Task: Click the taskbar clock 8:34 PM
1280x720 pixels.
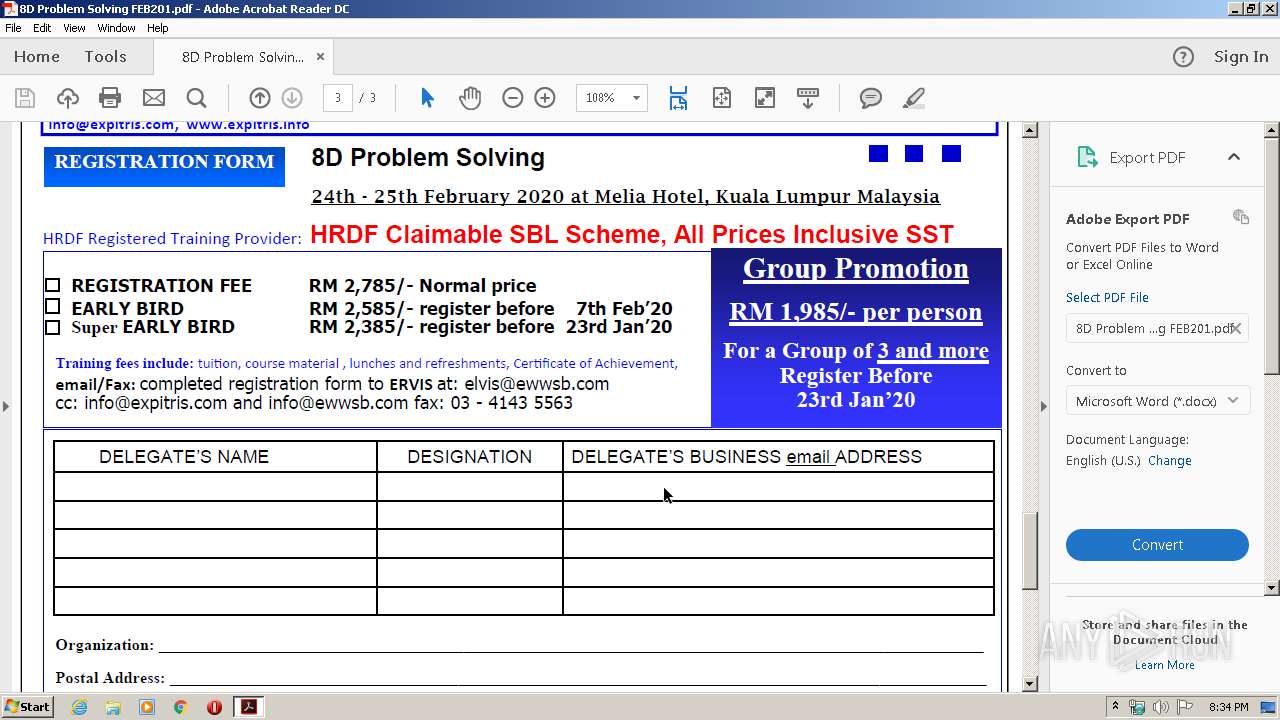Action: [x=1229, y=707]
